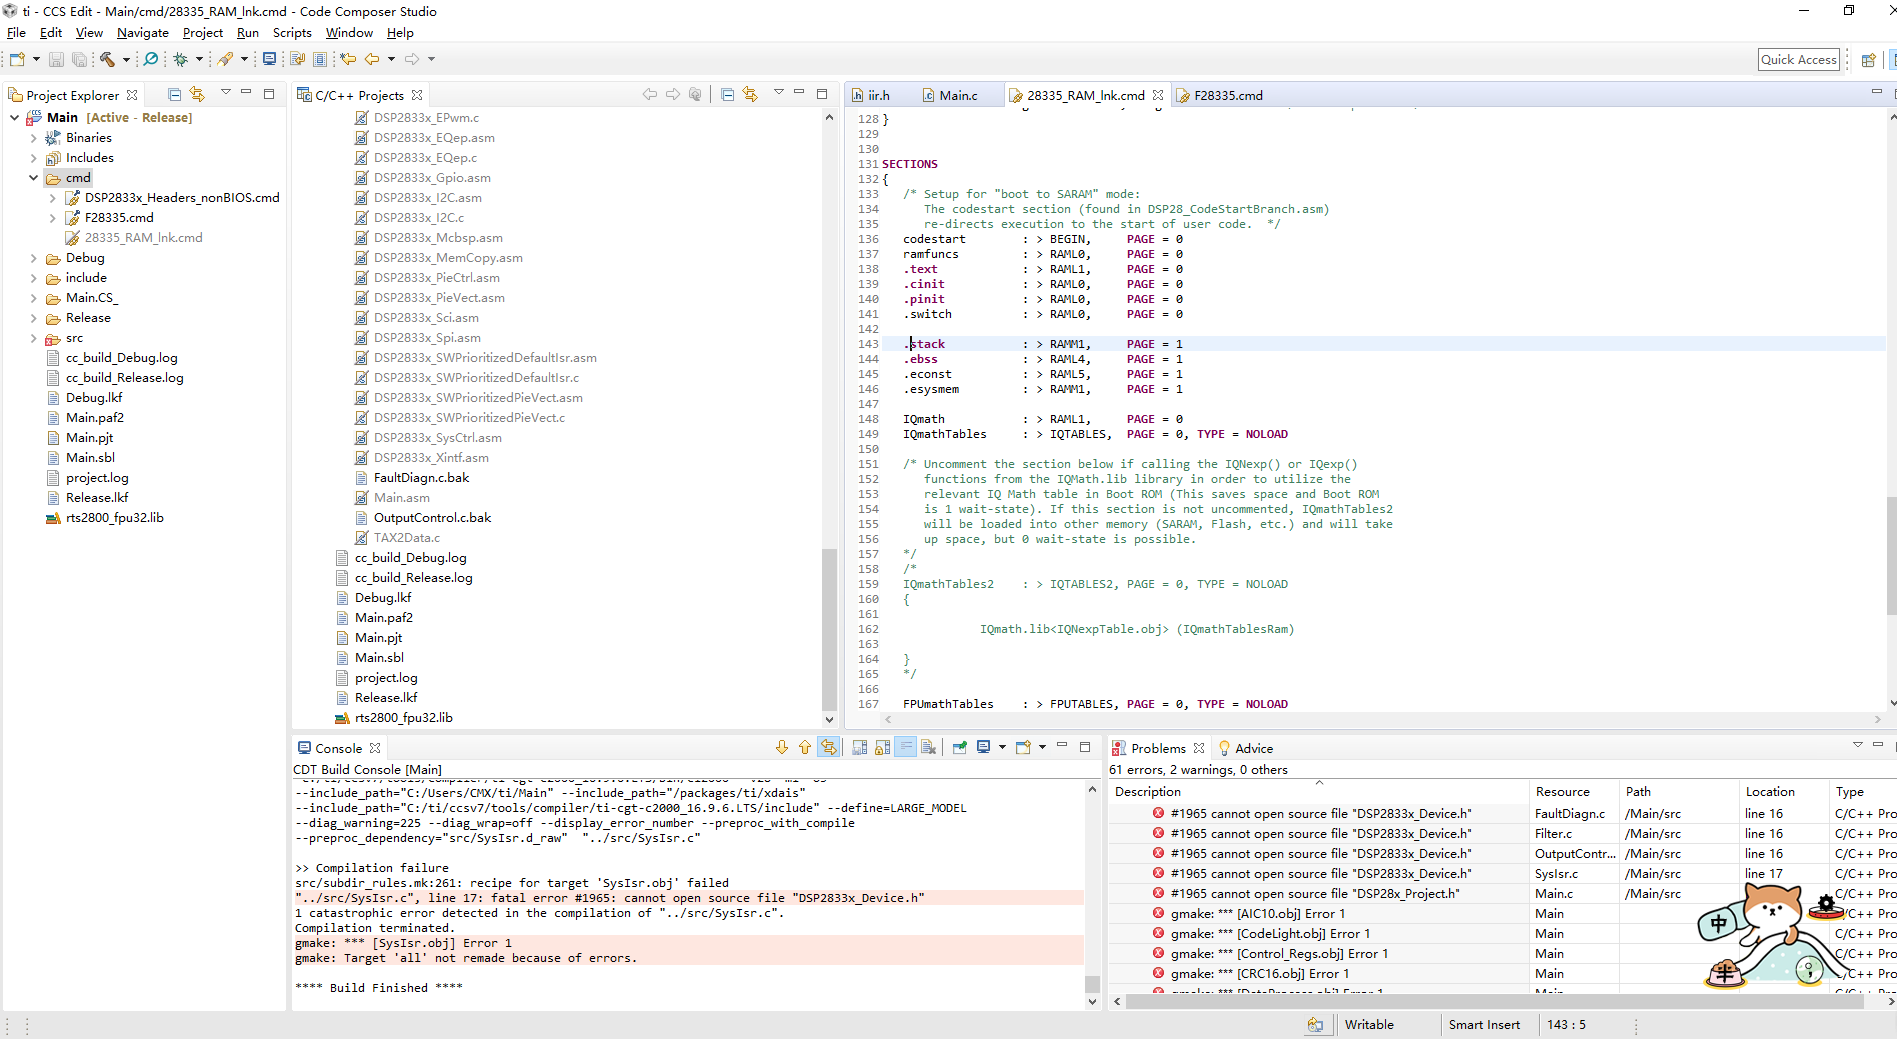1897x1039 pixels.
Task: Jump to next error in Console
Action: click(x=782, y=748)
